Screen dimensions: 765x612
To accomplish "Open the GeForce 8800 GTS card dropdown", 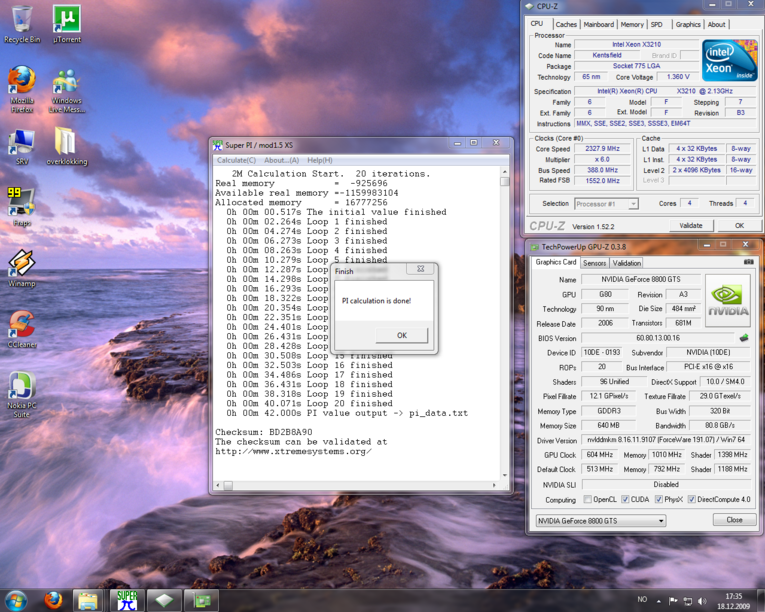I will click(601, 521).
